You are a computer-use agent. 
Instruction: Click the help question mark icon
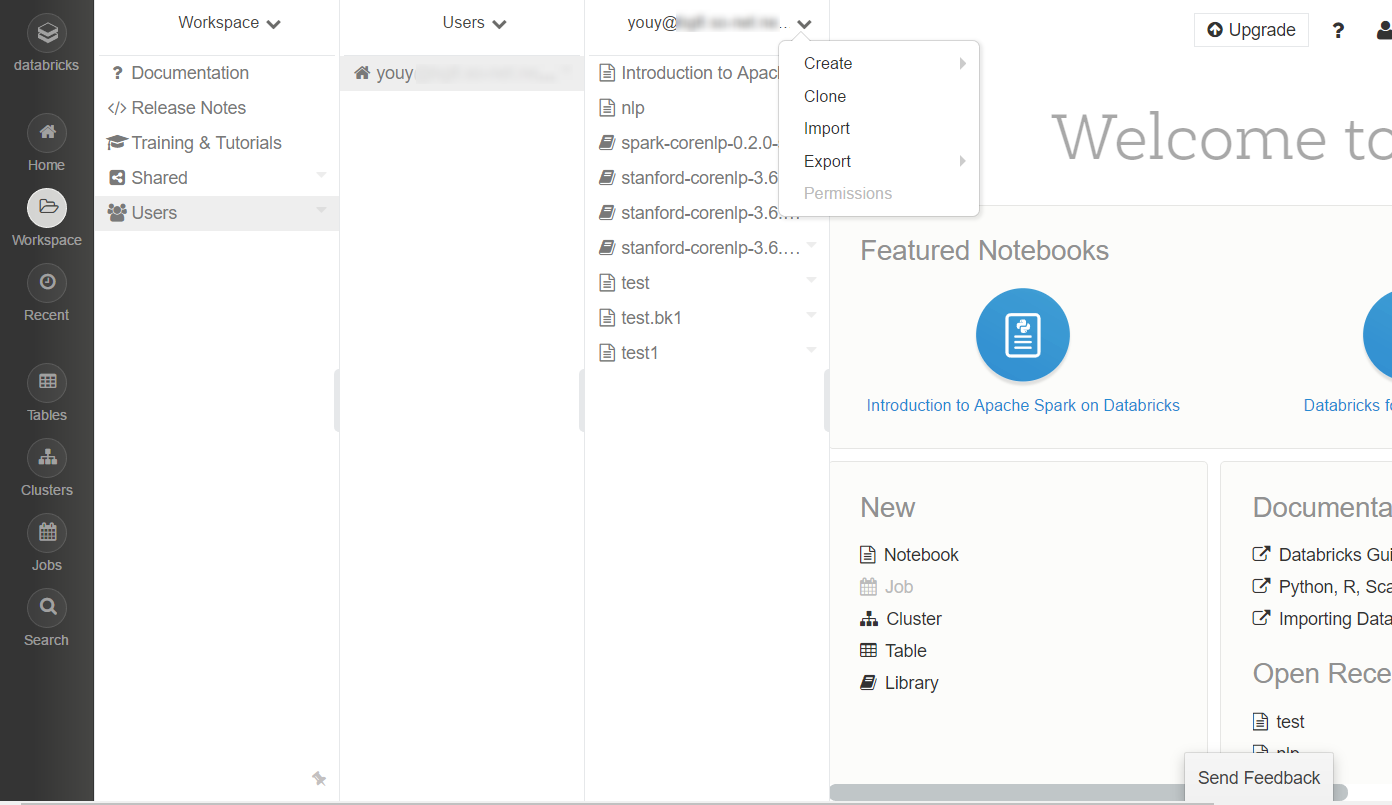click(1338, 31)
